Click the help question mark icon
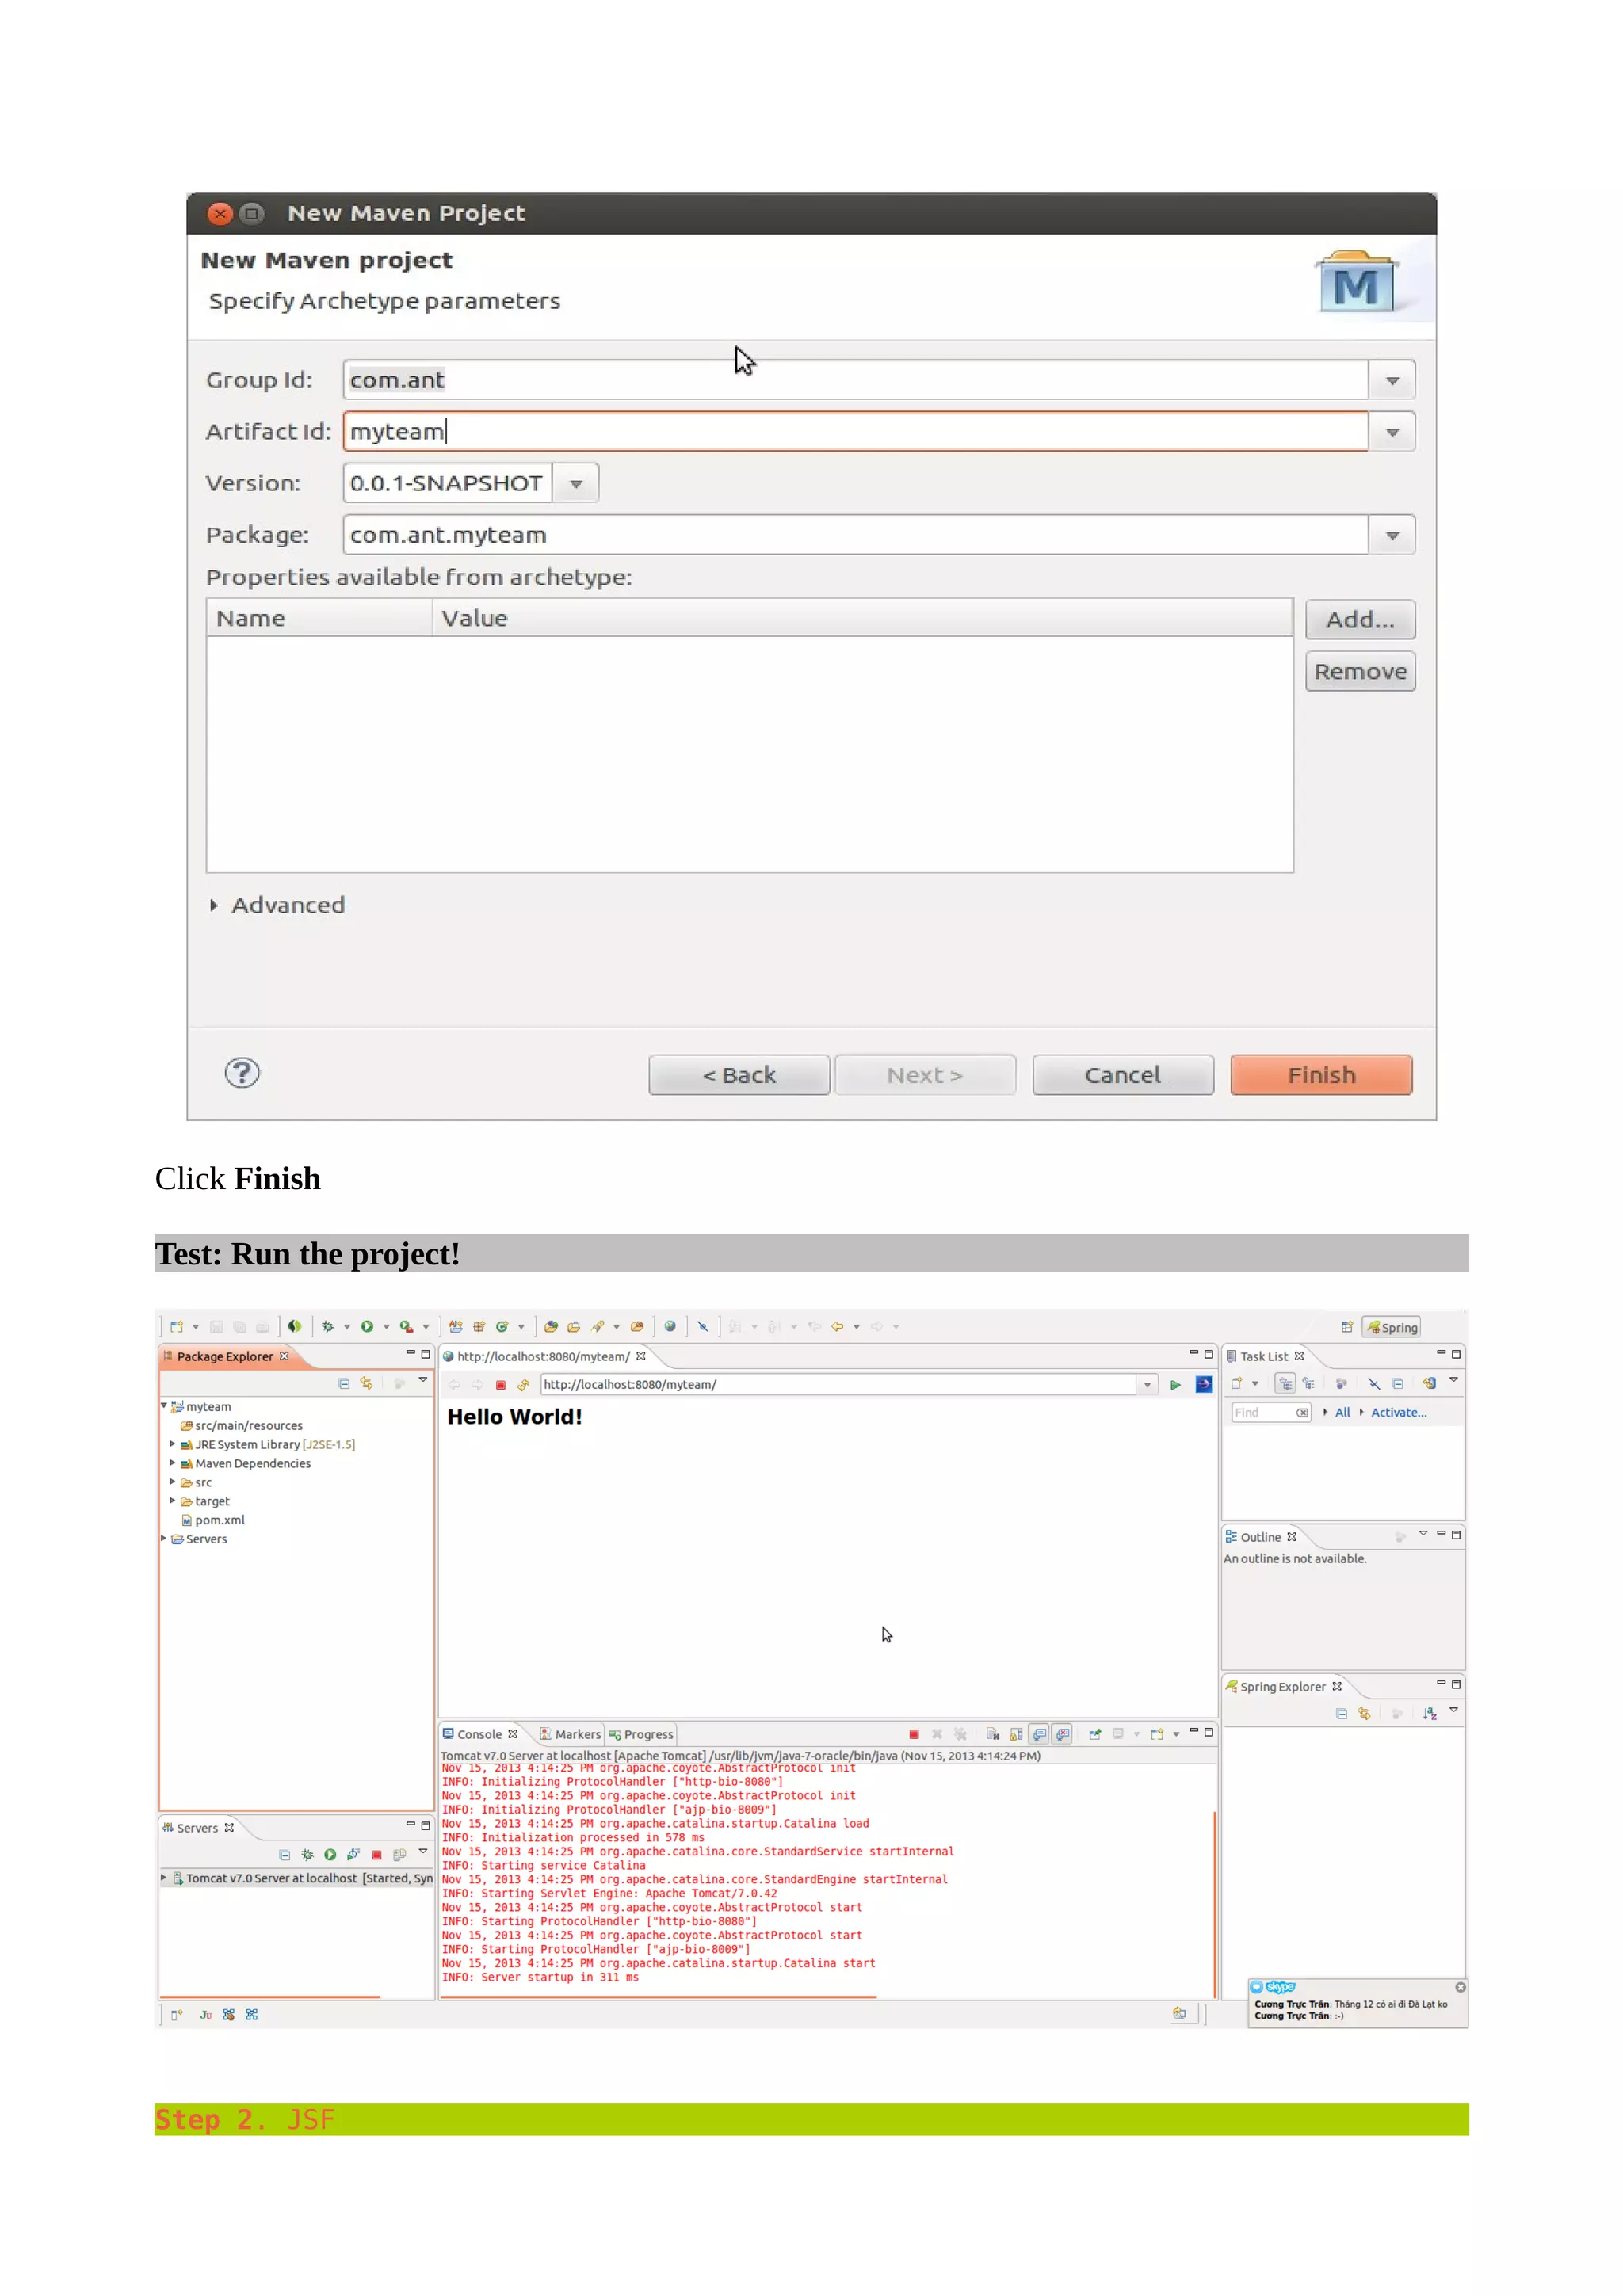Image resolution: width=1623 pixels, height=2296 pixels. click(242, 1073)
